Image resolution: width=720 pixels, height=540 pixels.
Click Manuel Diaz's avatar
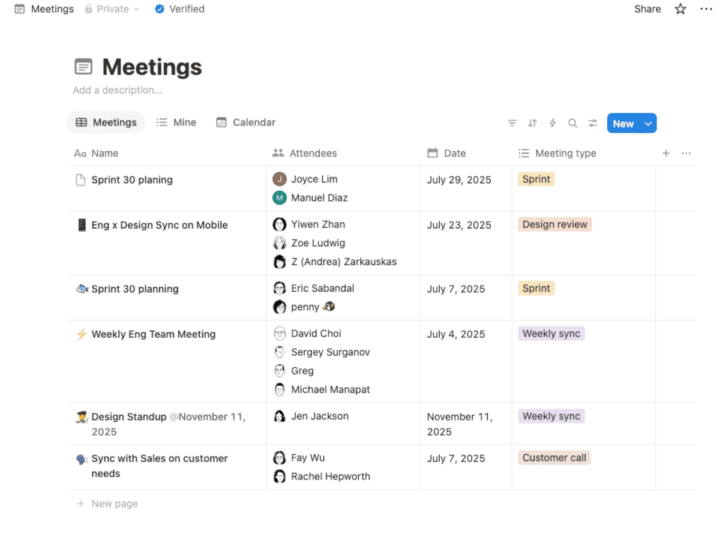(279, 198)
